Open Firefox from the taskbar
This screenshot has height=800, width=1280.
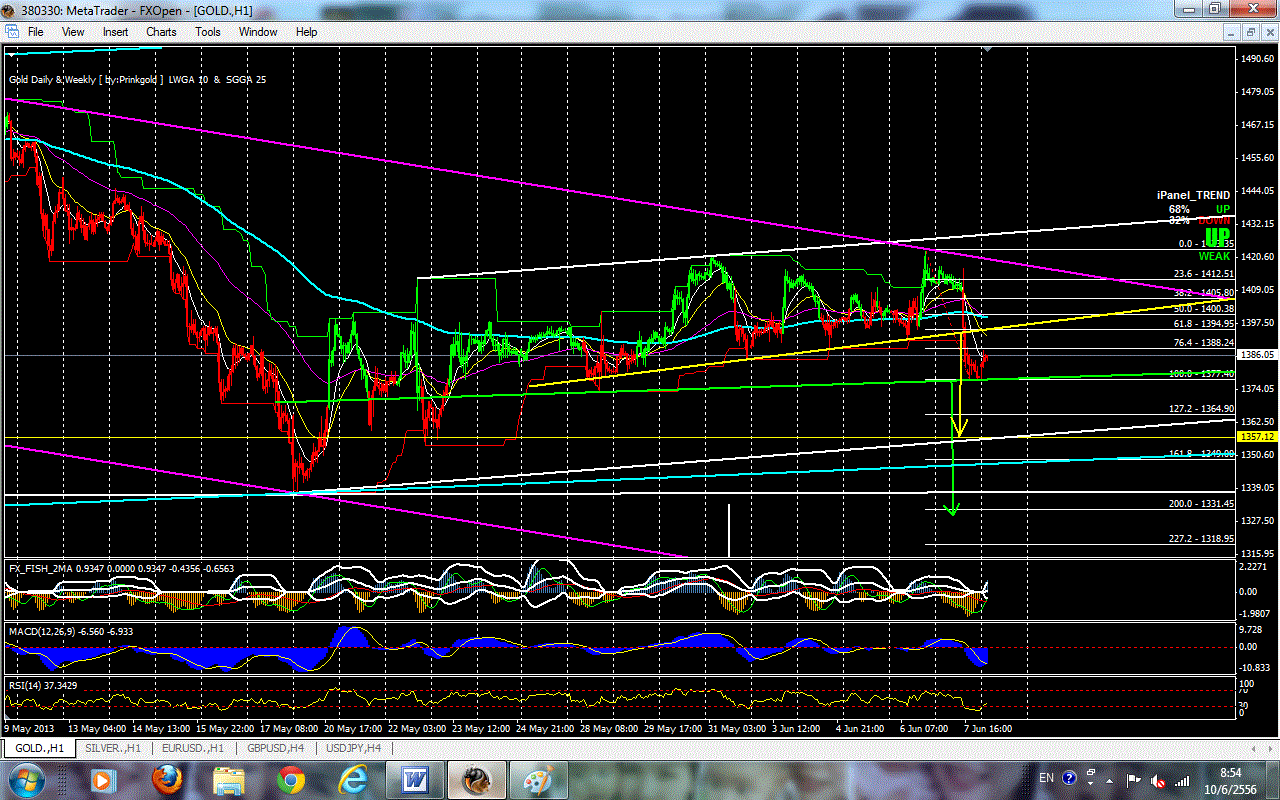coord(166,779)
